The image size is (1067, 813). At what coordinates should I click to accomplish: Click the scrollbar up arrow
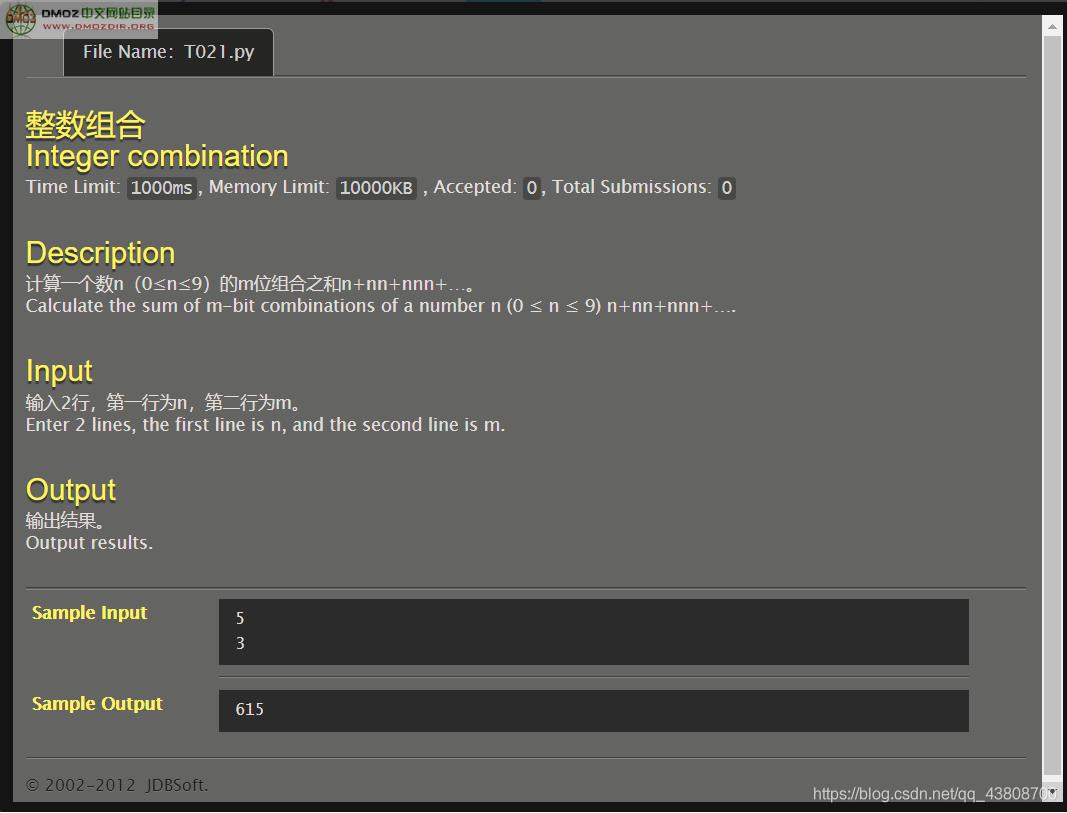tap(1052, 26)
